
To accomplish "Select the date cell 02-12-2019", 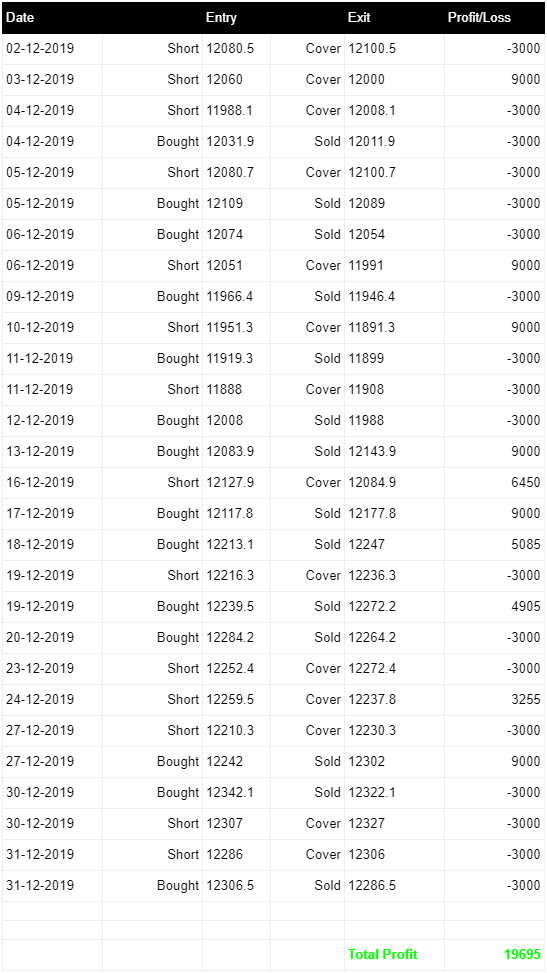I will (x=40, y=48).
